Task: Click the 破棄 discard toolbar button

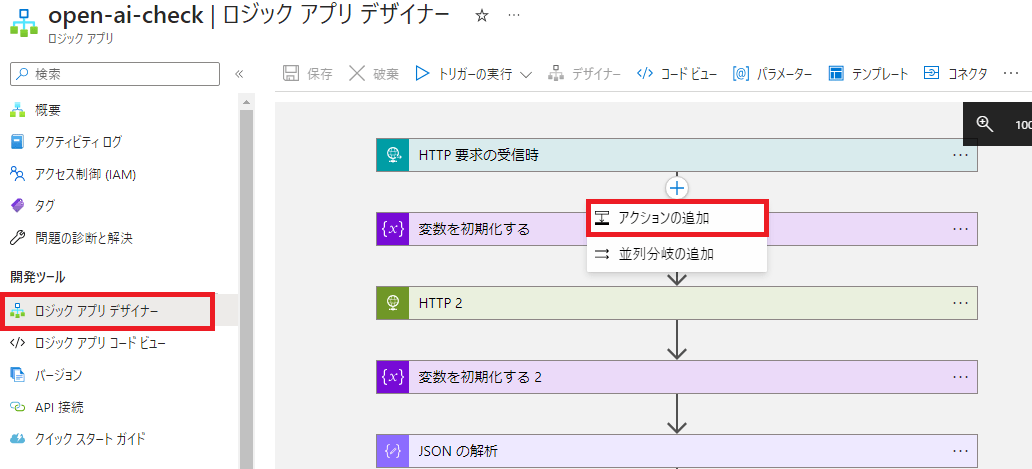Action: tap(373, 74)
